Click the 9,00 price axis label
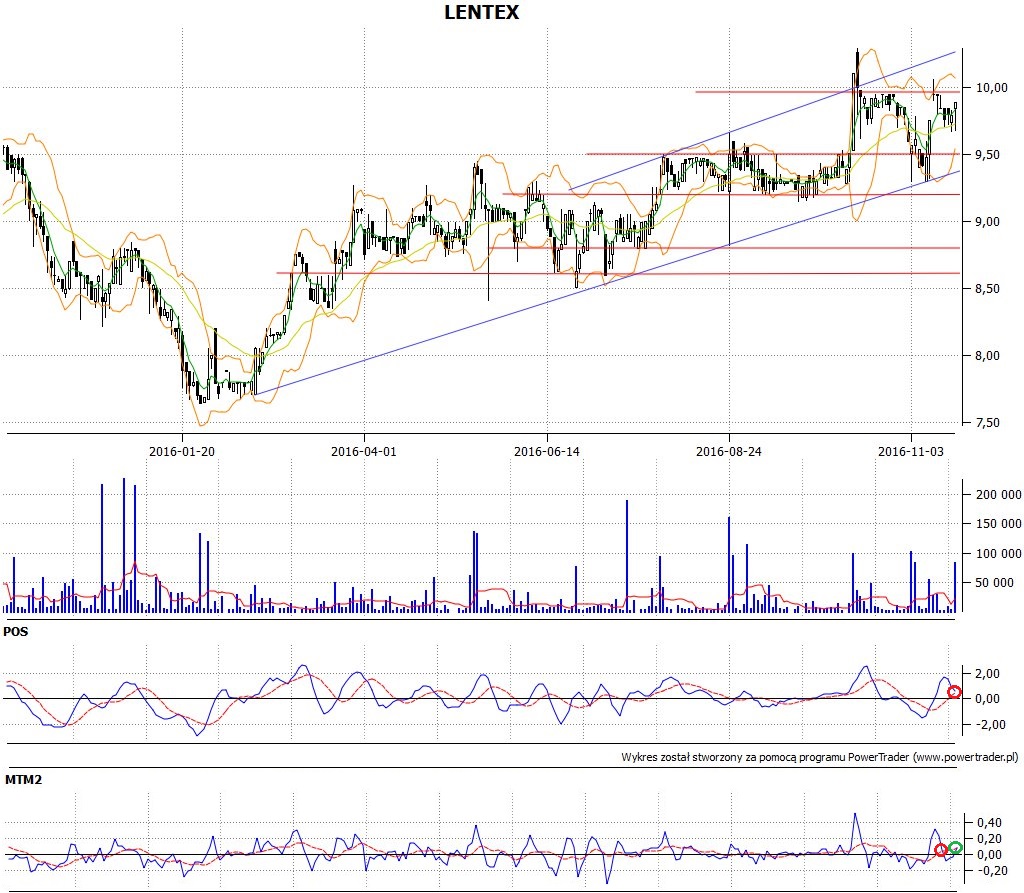 pos(987,221)
